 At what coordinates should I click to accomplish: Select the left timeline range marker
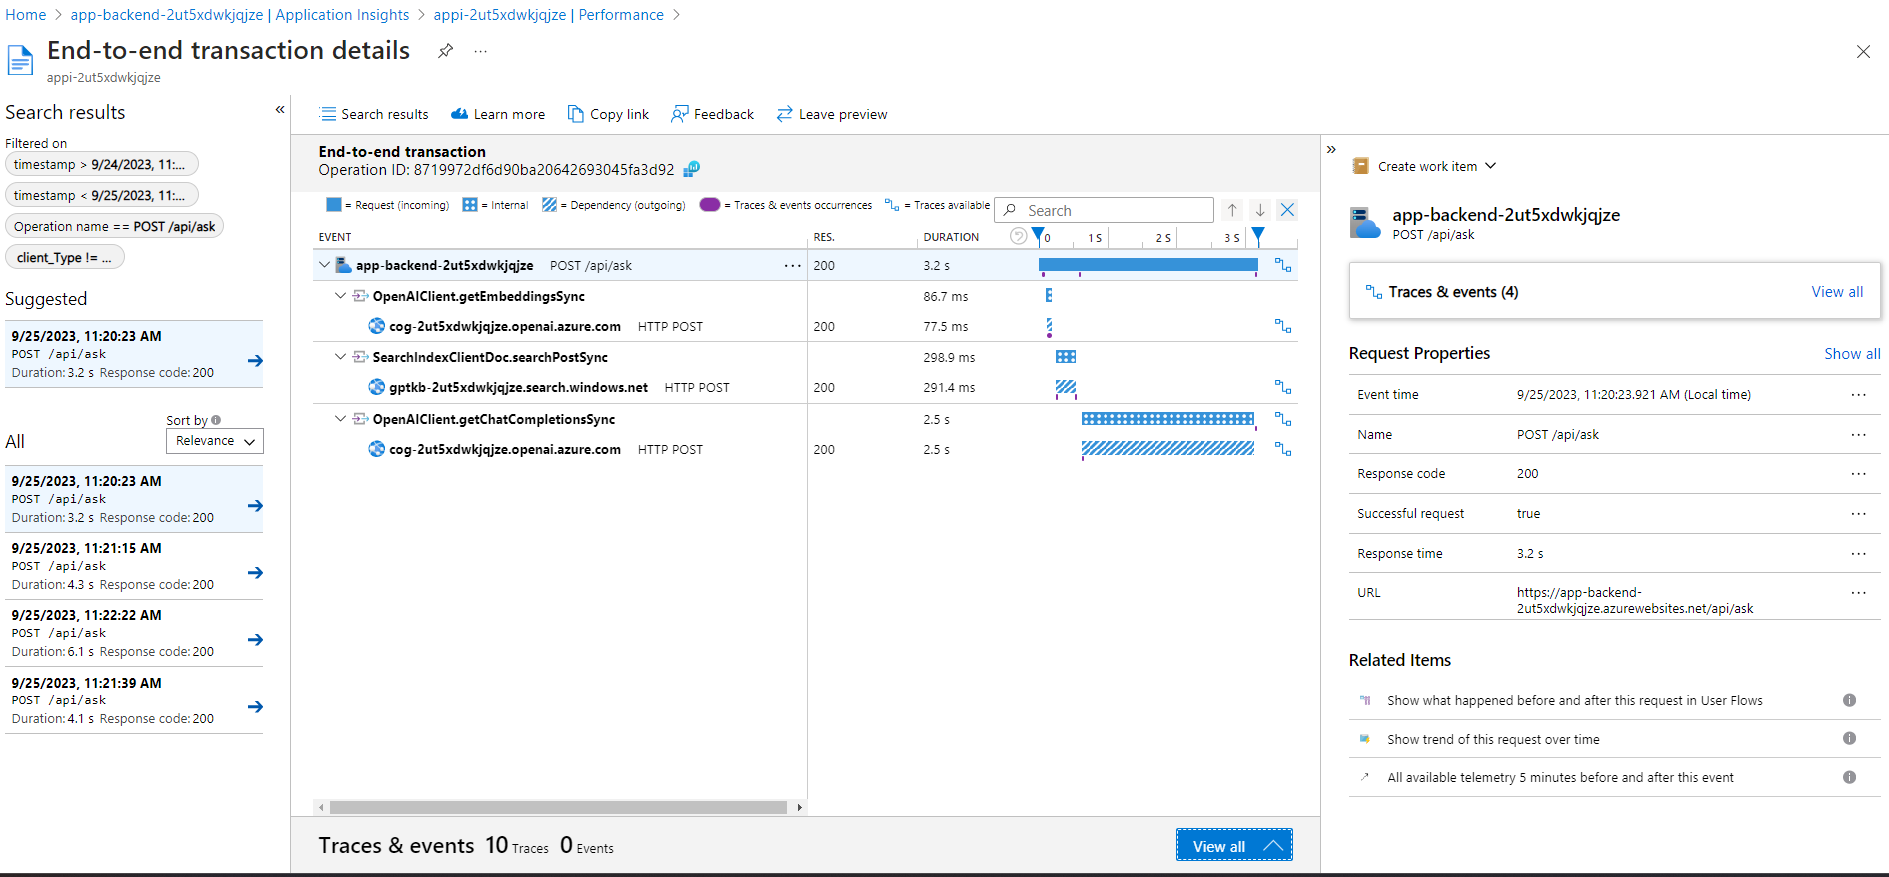[1038, 236]
